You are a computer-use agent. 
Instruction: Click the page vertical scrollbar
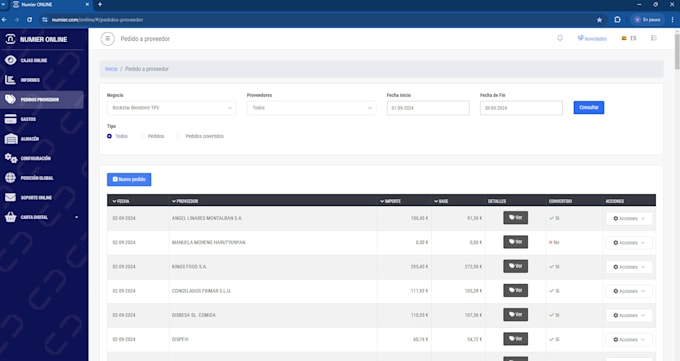(x=677, y=52)
